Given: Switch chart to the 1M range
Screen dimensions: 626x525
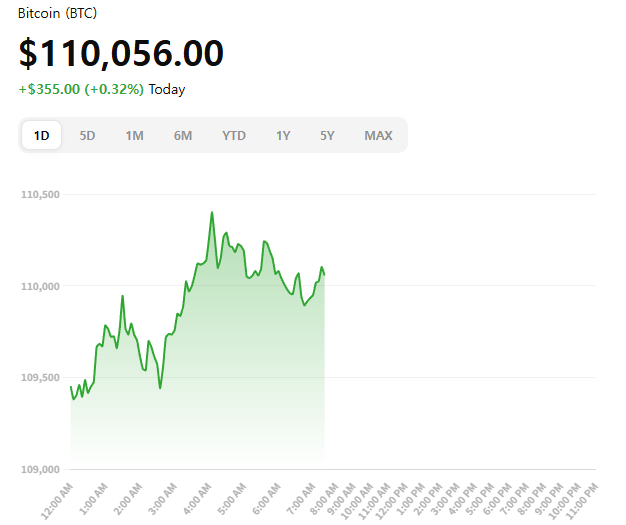Looking at the screenshot, I should point(134,136).
